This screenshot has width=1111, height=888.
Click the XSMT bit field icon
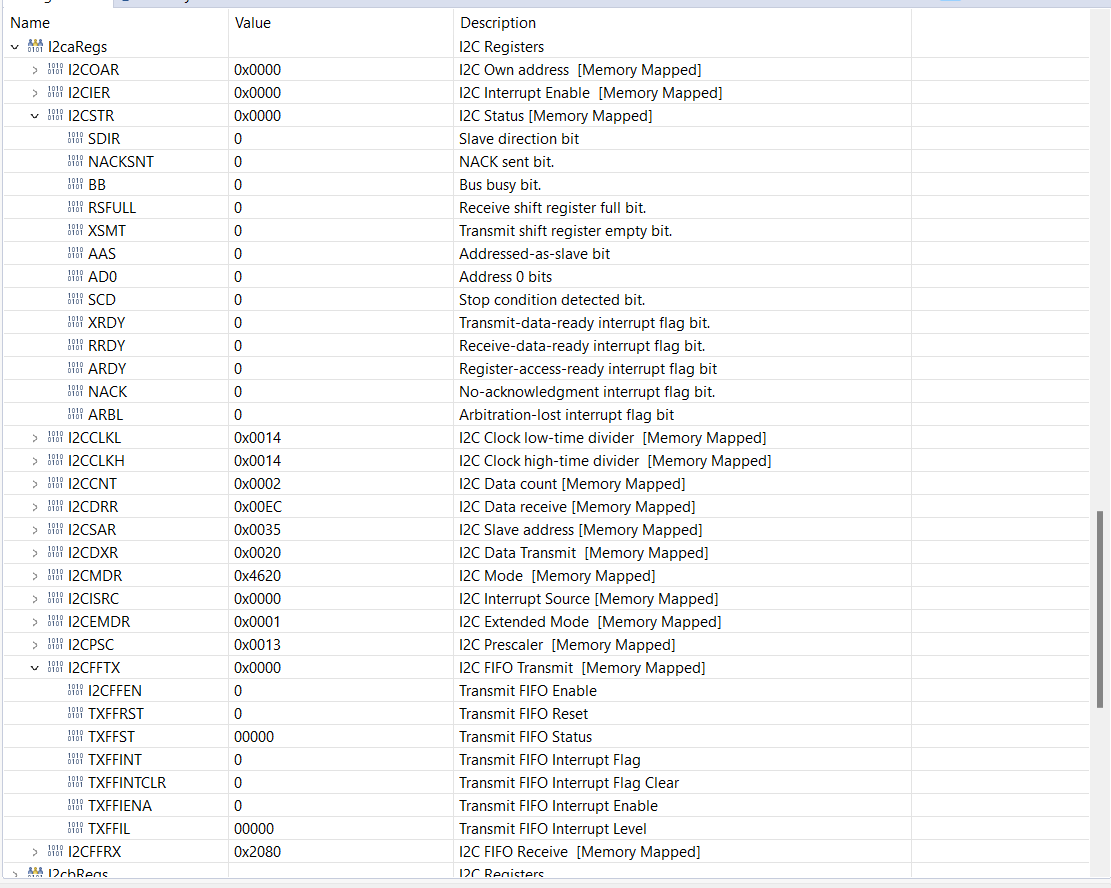click(75, 230)
